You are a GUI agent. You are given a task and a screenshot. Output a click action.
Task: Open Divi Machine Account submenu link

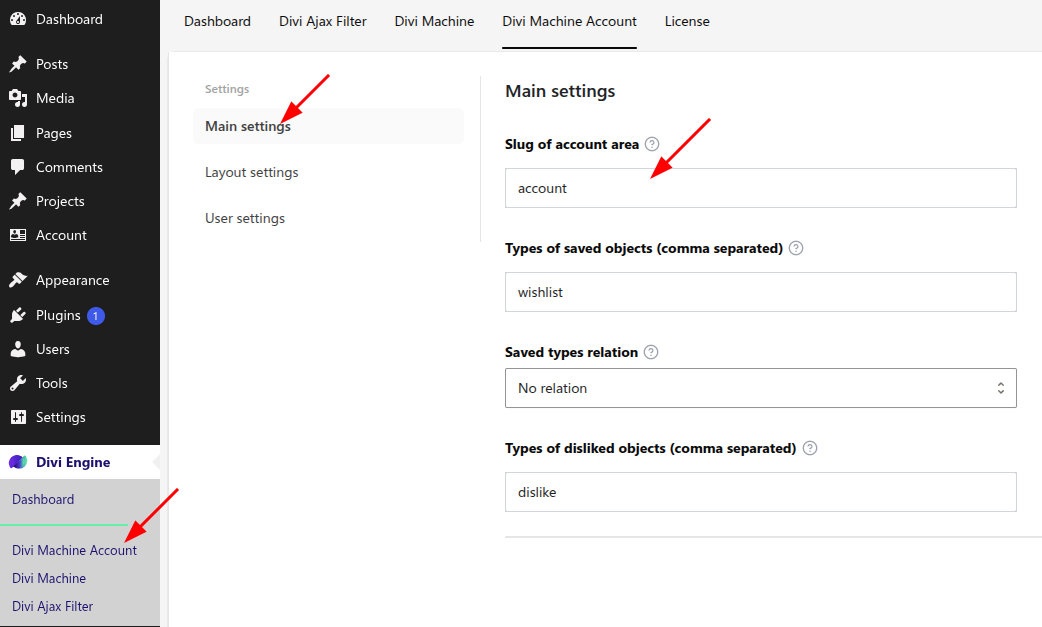74,550
